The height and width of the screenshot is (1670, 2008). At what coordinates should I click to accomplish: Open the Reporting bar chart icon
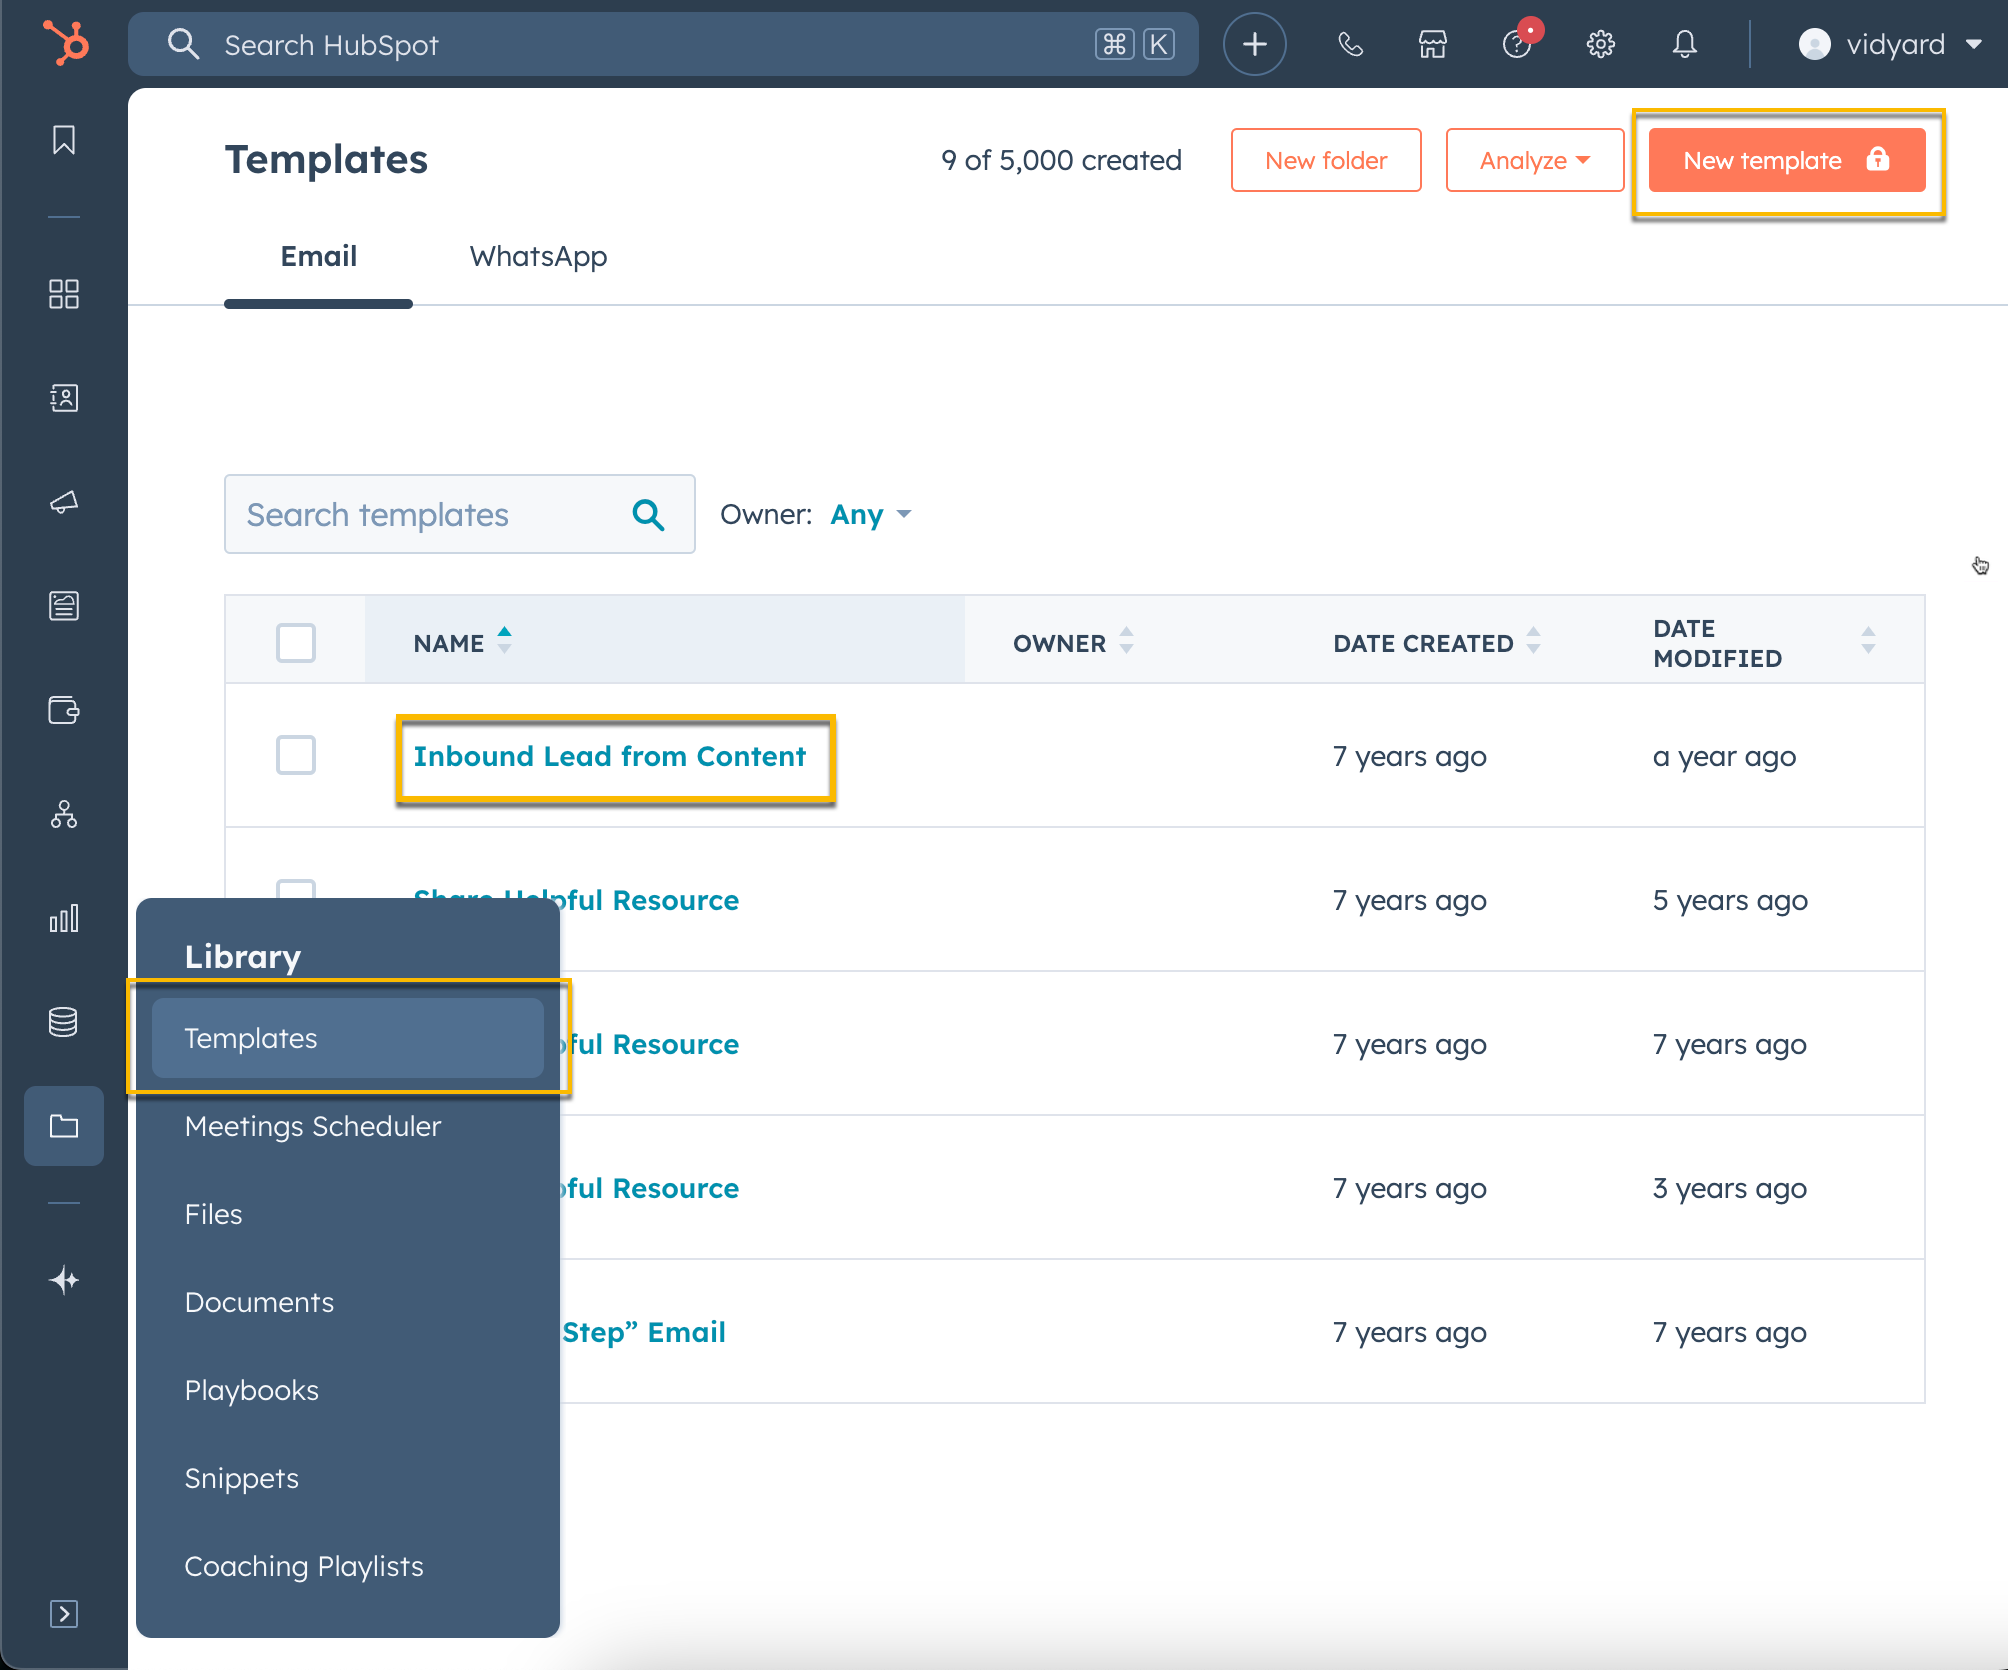click(64, 919)
